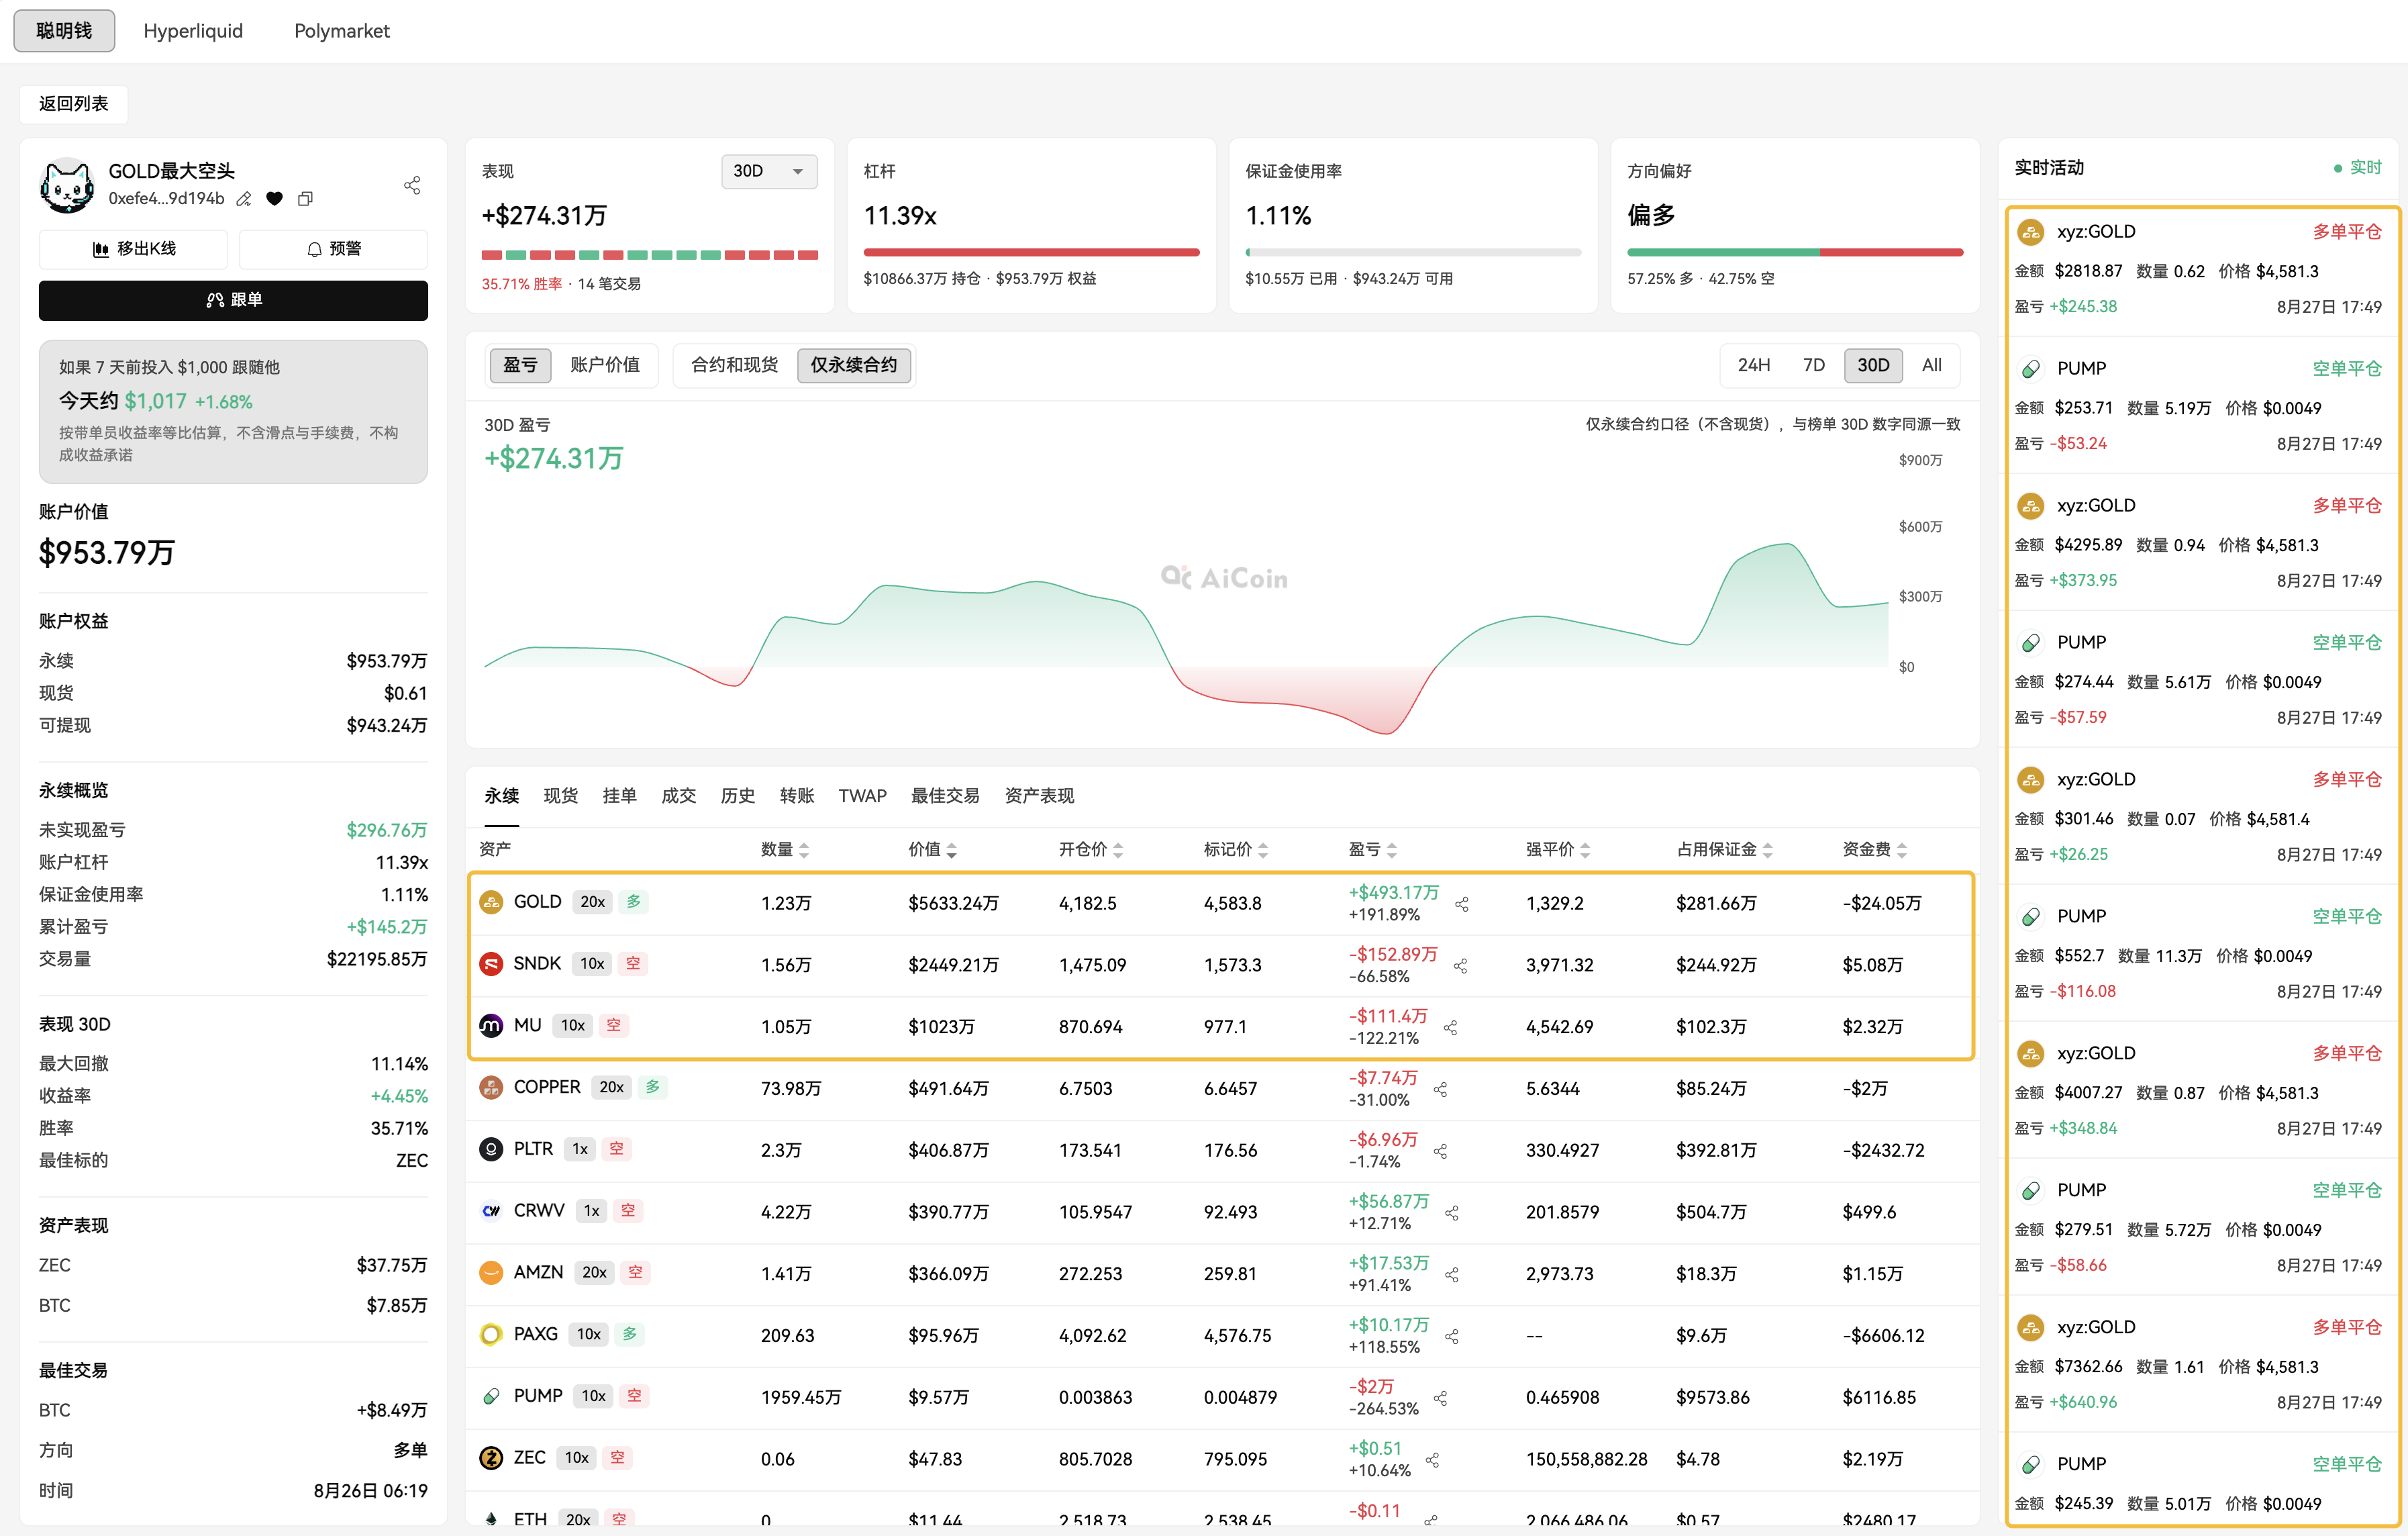Share the MU position PnL
This screenshot has height=1536, width=2408.
1451,1028
